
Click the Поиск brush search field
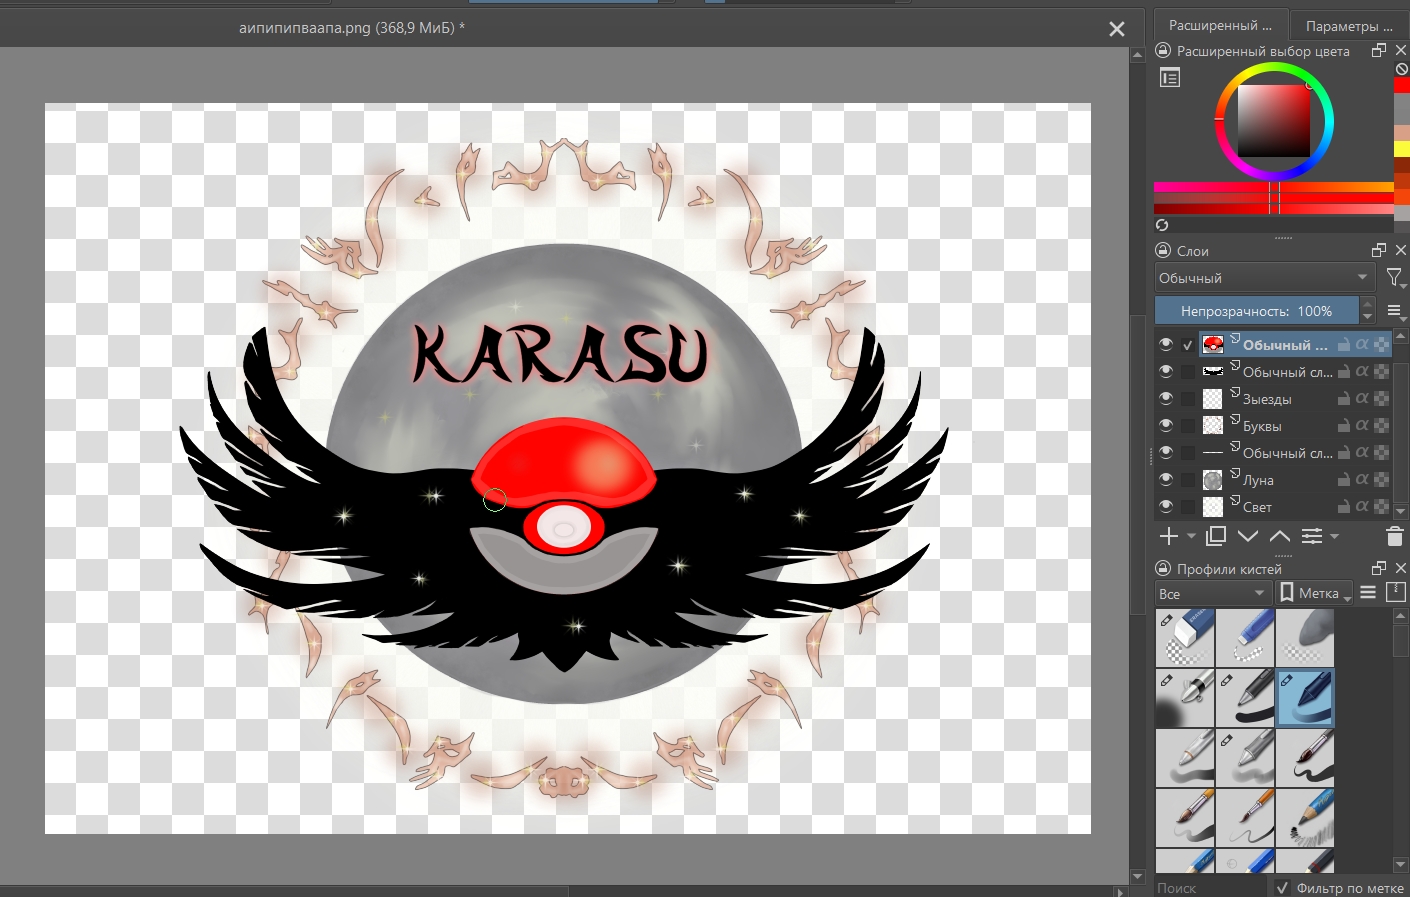click(x=1209, y=888)
